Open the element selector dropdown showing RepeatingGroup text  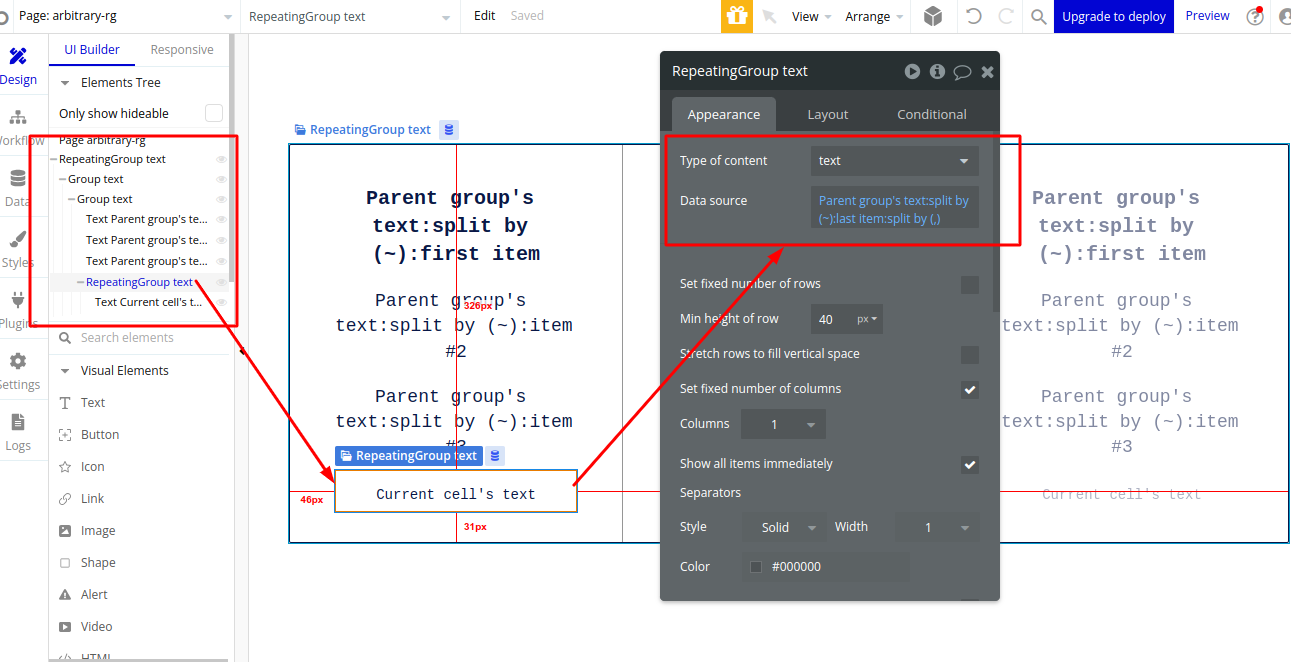click(350, 16)
